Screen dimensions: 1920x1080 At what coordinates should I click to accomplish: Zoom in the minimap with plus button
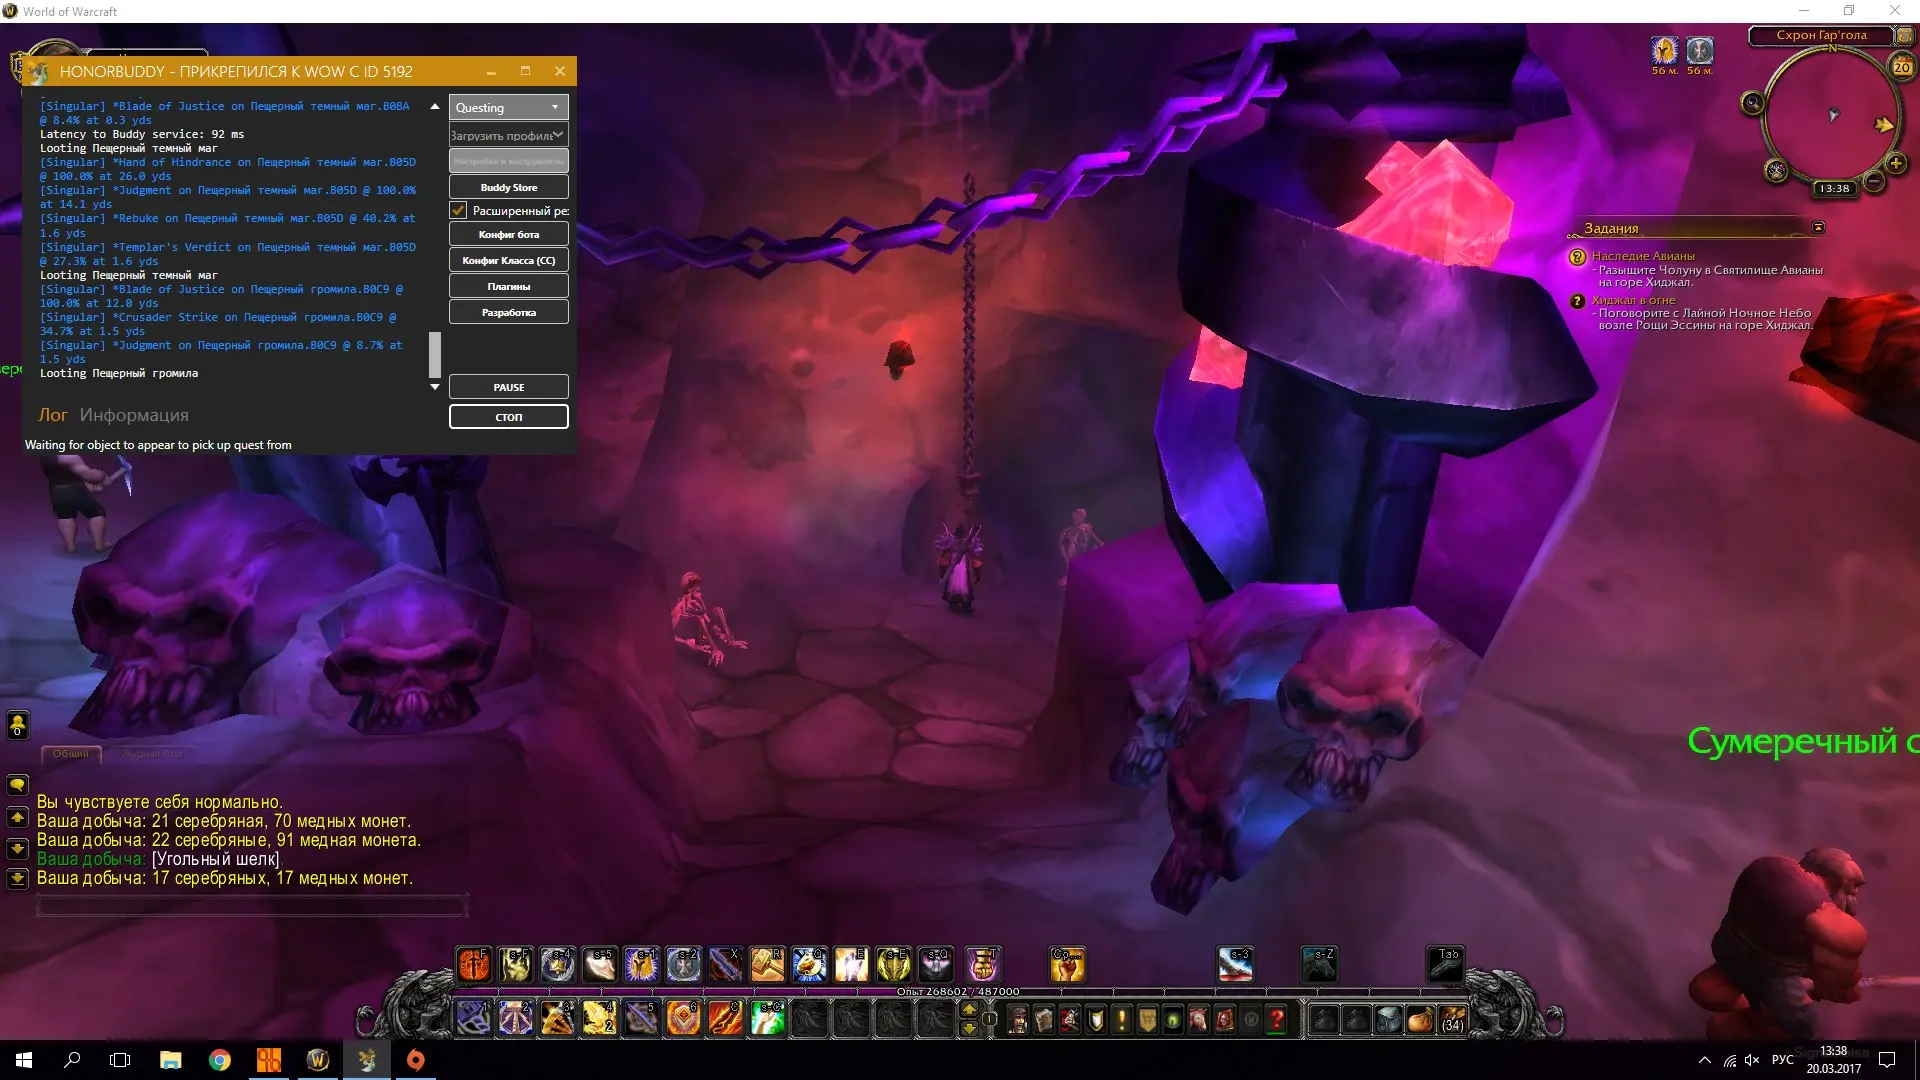(1895, 163)
